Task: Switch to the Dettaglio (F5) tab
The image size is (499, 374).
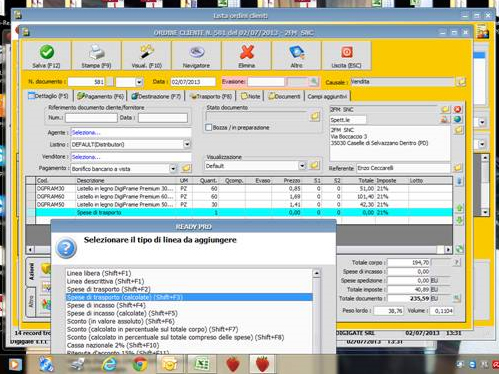Action: pyautogui.click(x=49, y=96)
